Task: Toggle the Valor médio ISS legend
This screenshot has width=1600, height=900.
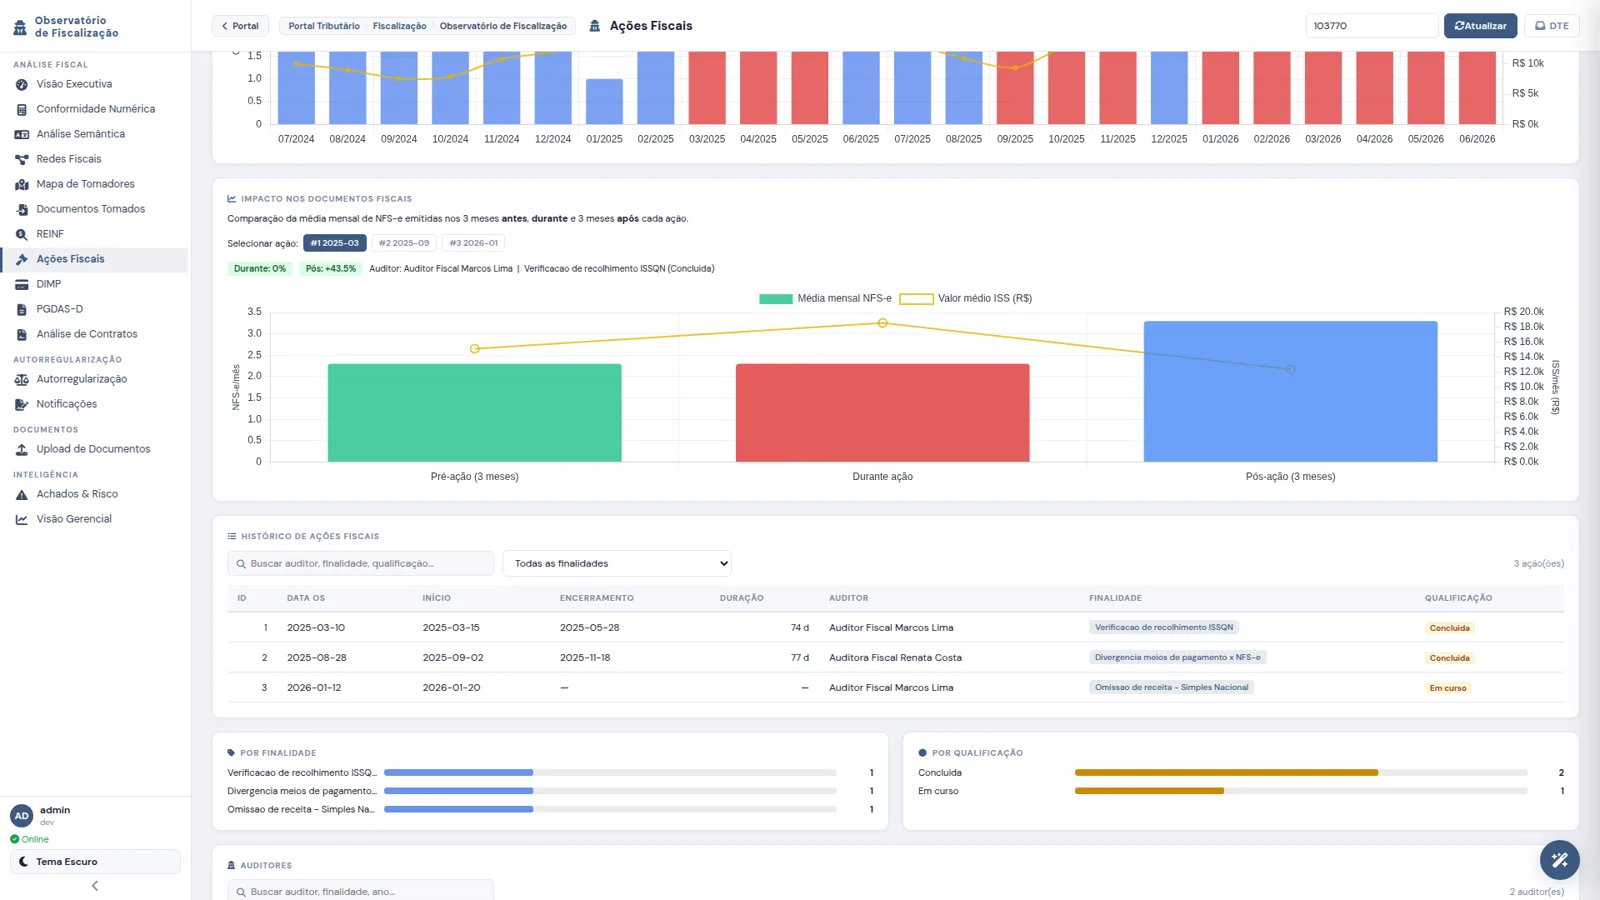Action: pyautogui.click(x=966, y=298)
